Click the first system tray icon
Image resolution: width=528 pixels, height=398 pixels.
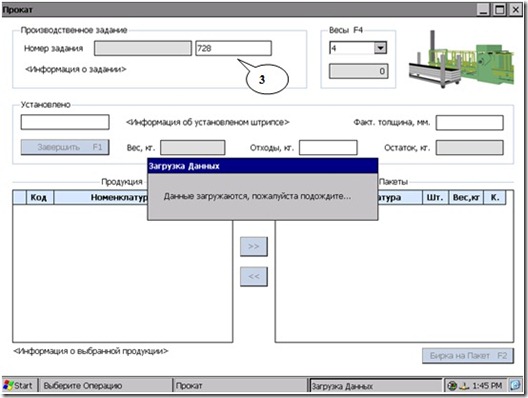pos(452,386)
